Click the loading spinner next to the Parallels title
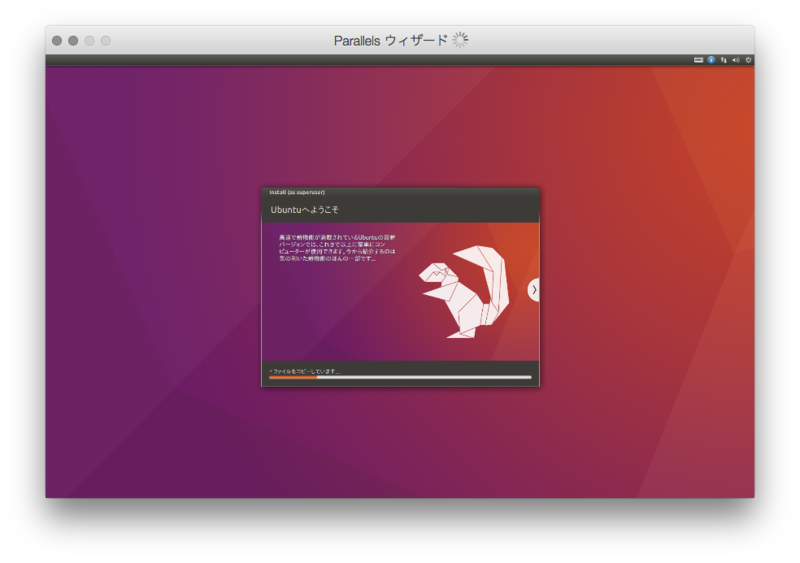Screen dimensions: 800x563 point(460,40)
